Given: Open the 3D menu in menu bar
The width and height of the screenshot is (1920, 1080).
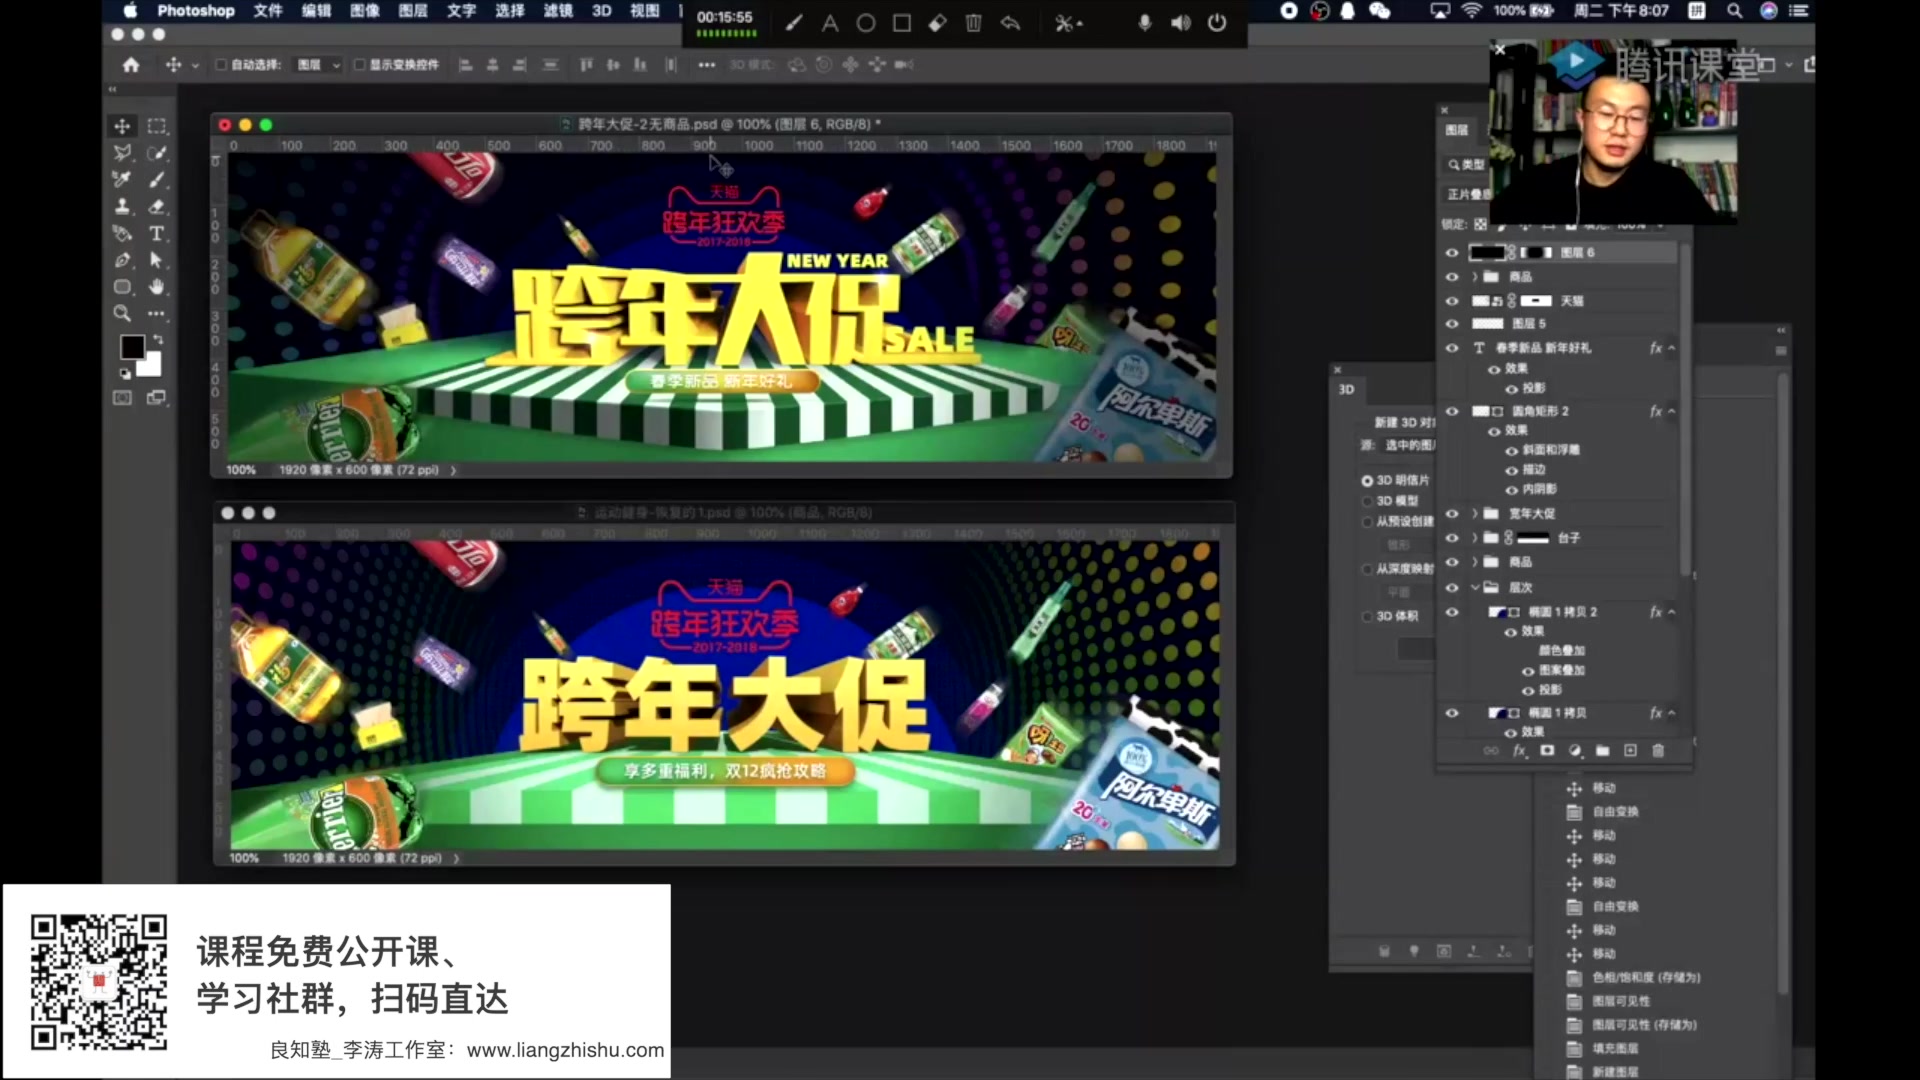Looking at the screenshot, I should coord(601,11).
